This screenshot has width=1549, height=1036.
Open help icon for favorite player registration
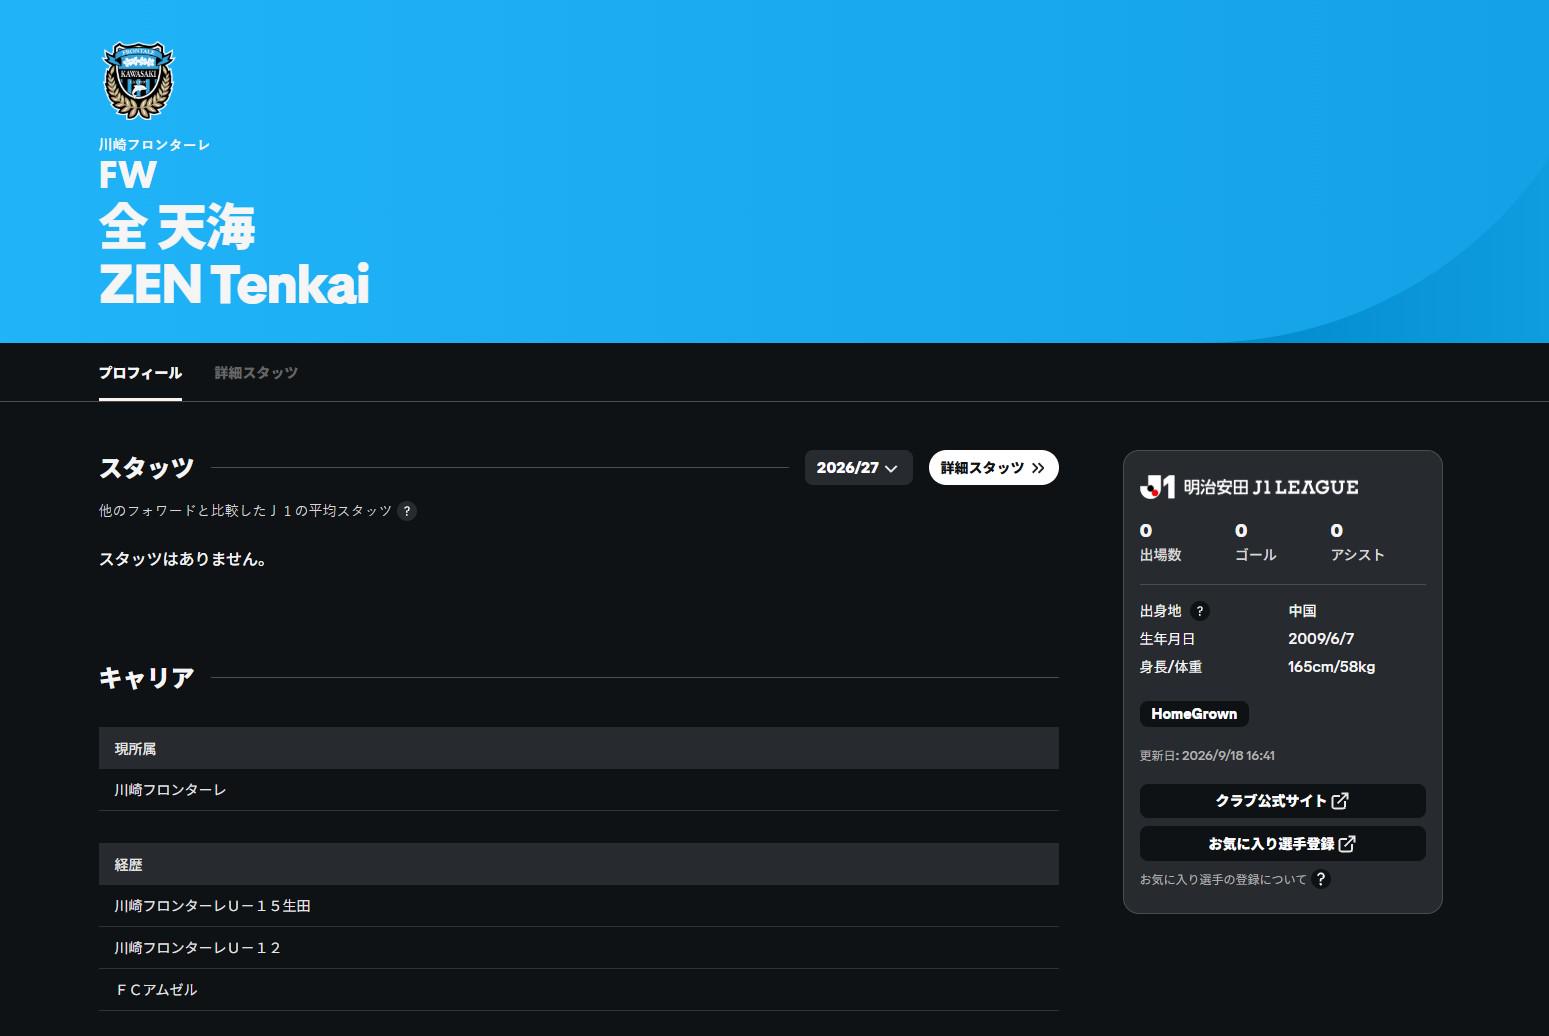point(1321,879)
